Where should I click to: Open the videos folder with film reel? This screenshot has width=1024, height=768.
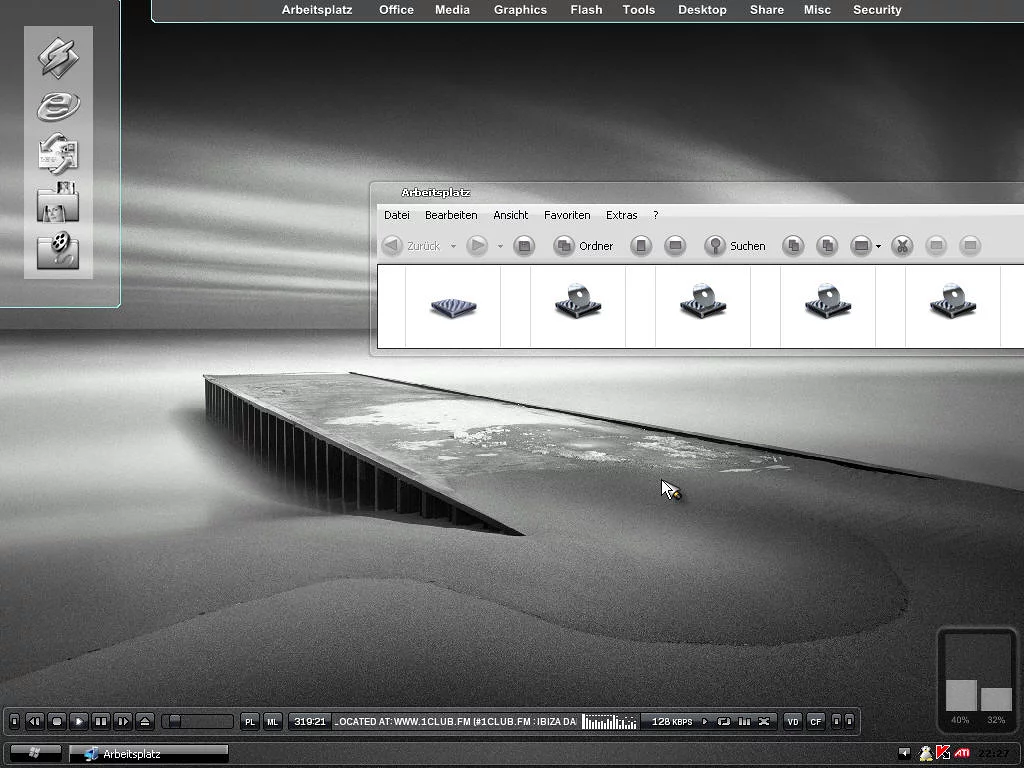click(58, 250)
